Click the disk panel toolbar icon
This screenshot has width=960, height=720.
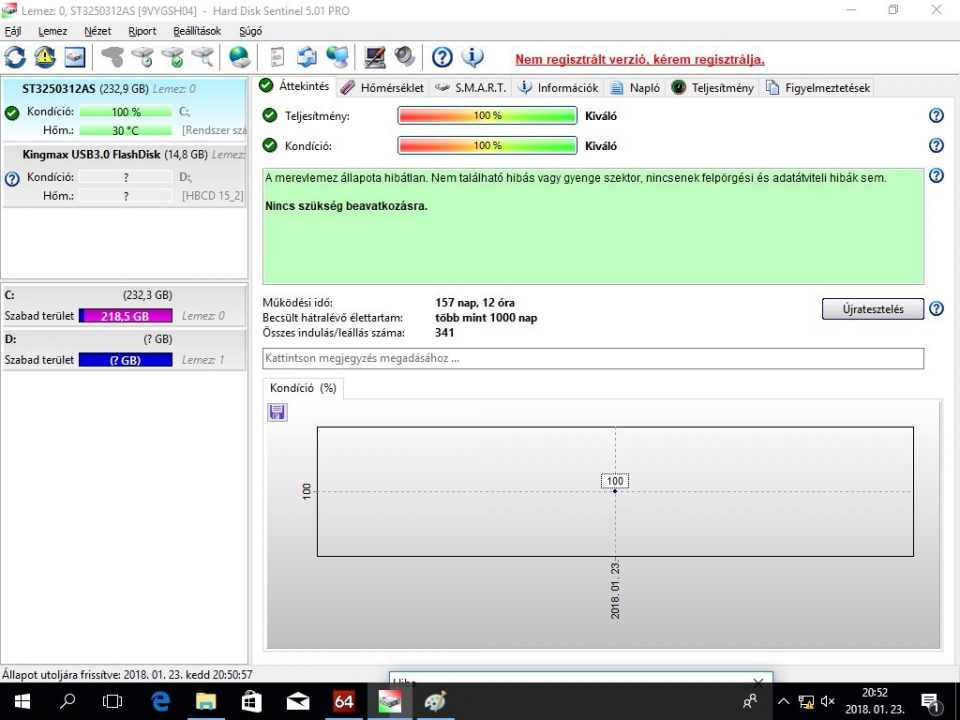(x=75, y=58)
